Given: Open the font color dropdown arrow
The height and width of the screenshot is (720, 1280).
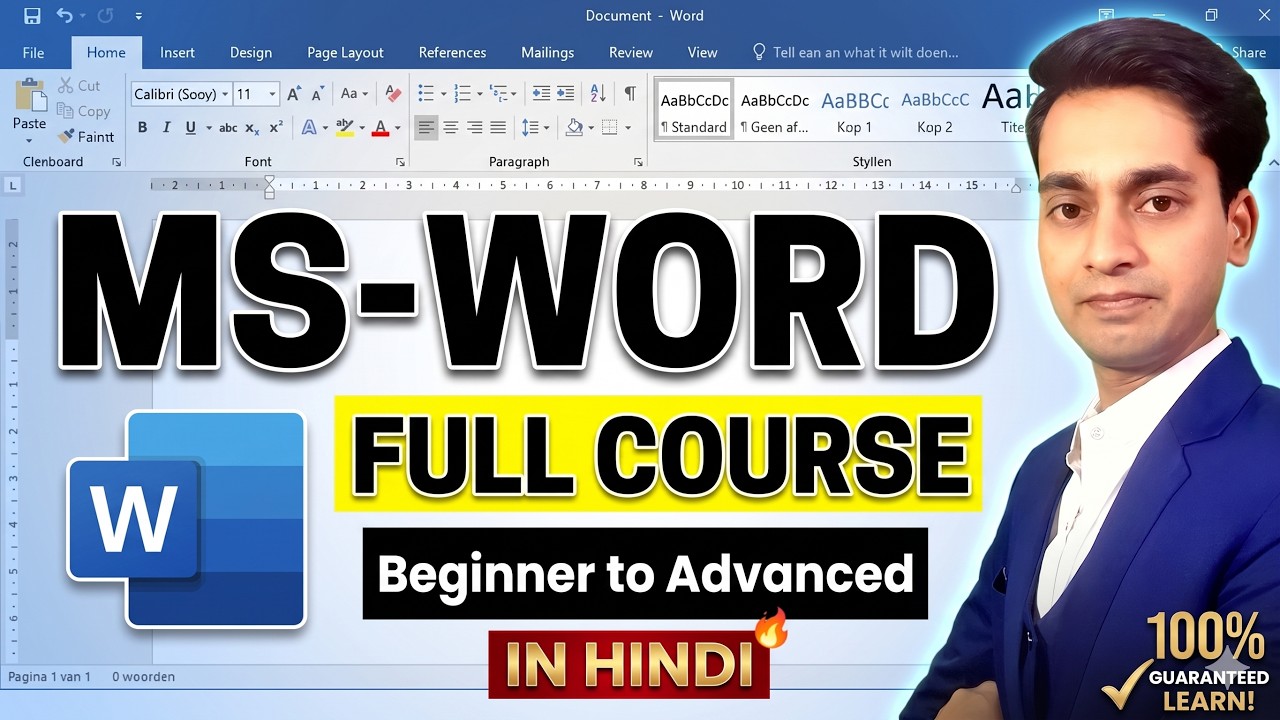Looking at the screenshot, I should [397, 128].
